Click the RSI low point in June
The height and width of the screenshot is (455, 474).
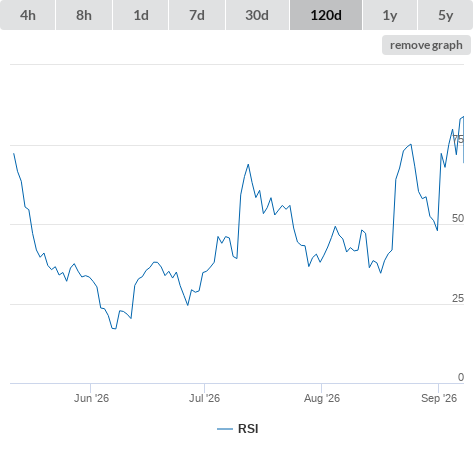coord(114,329)
